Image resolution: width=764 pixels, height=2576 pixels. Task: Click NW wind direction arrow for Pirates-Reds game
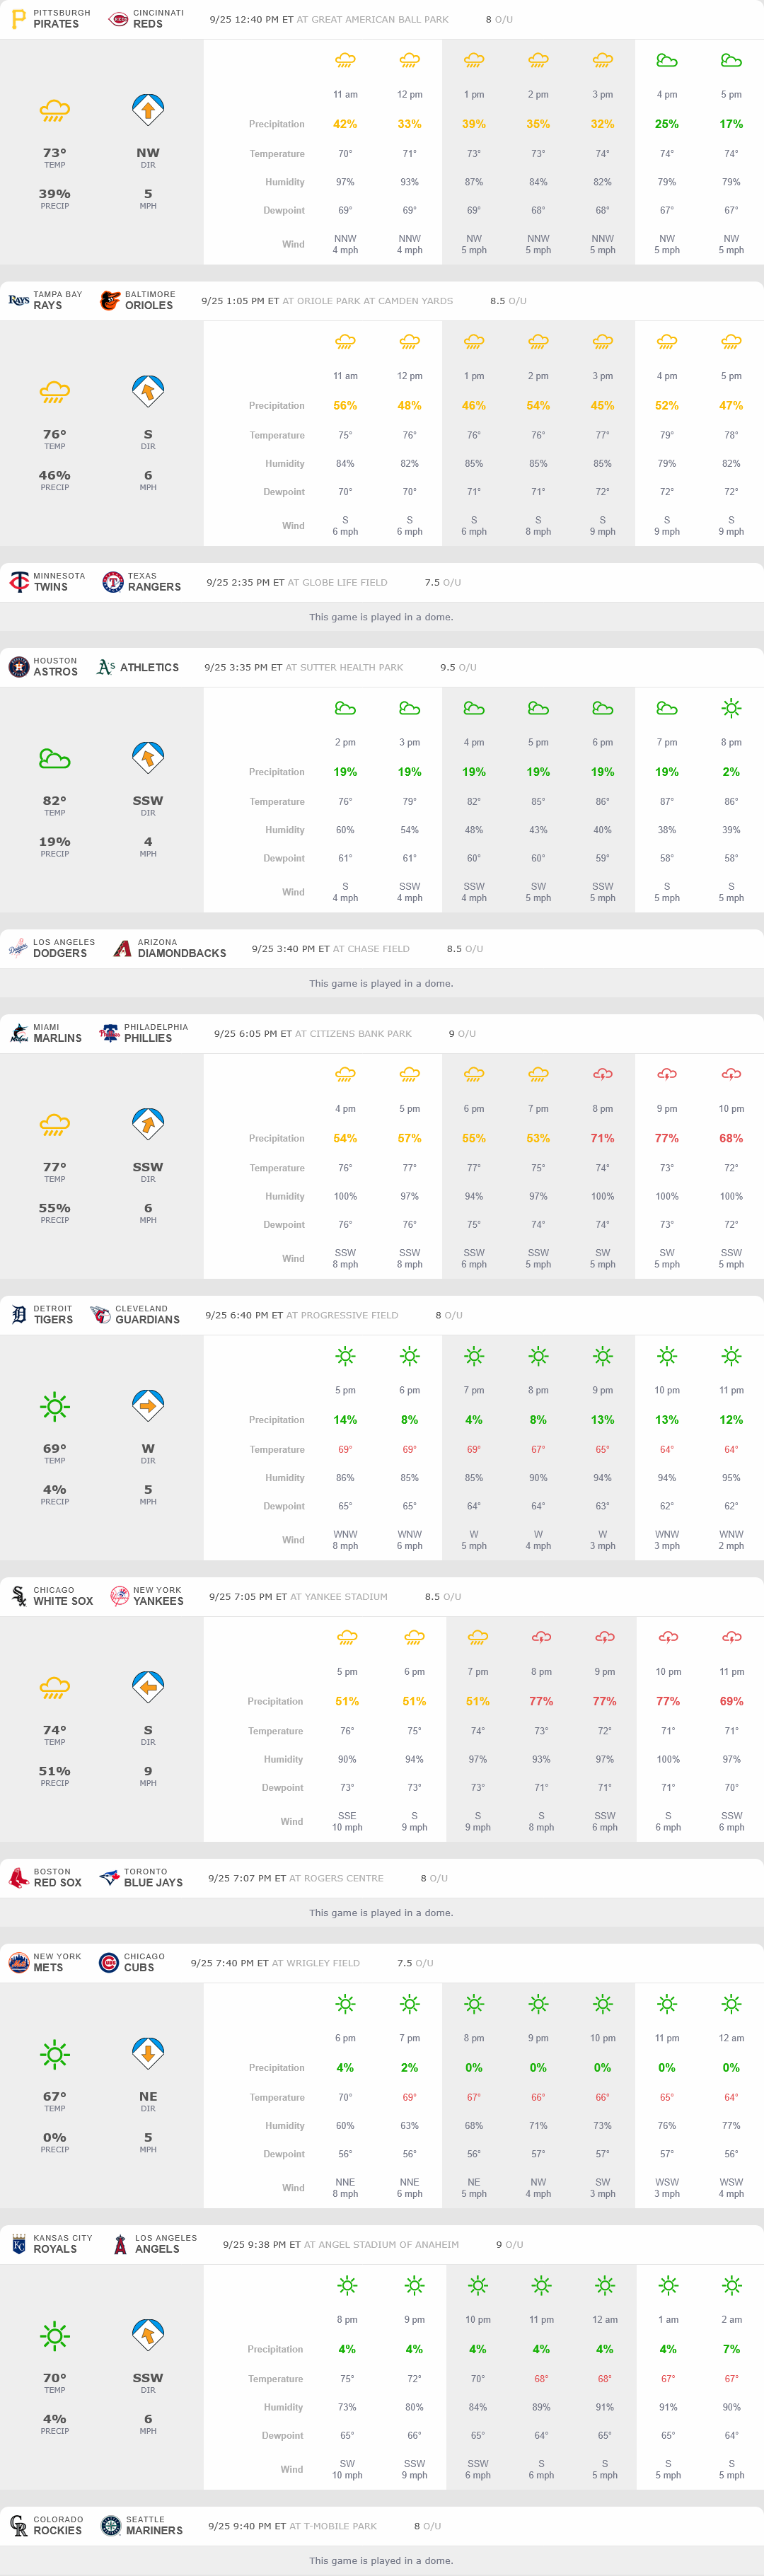pos(148,109)
